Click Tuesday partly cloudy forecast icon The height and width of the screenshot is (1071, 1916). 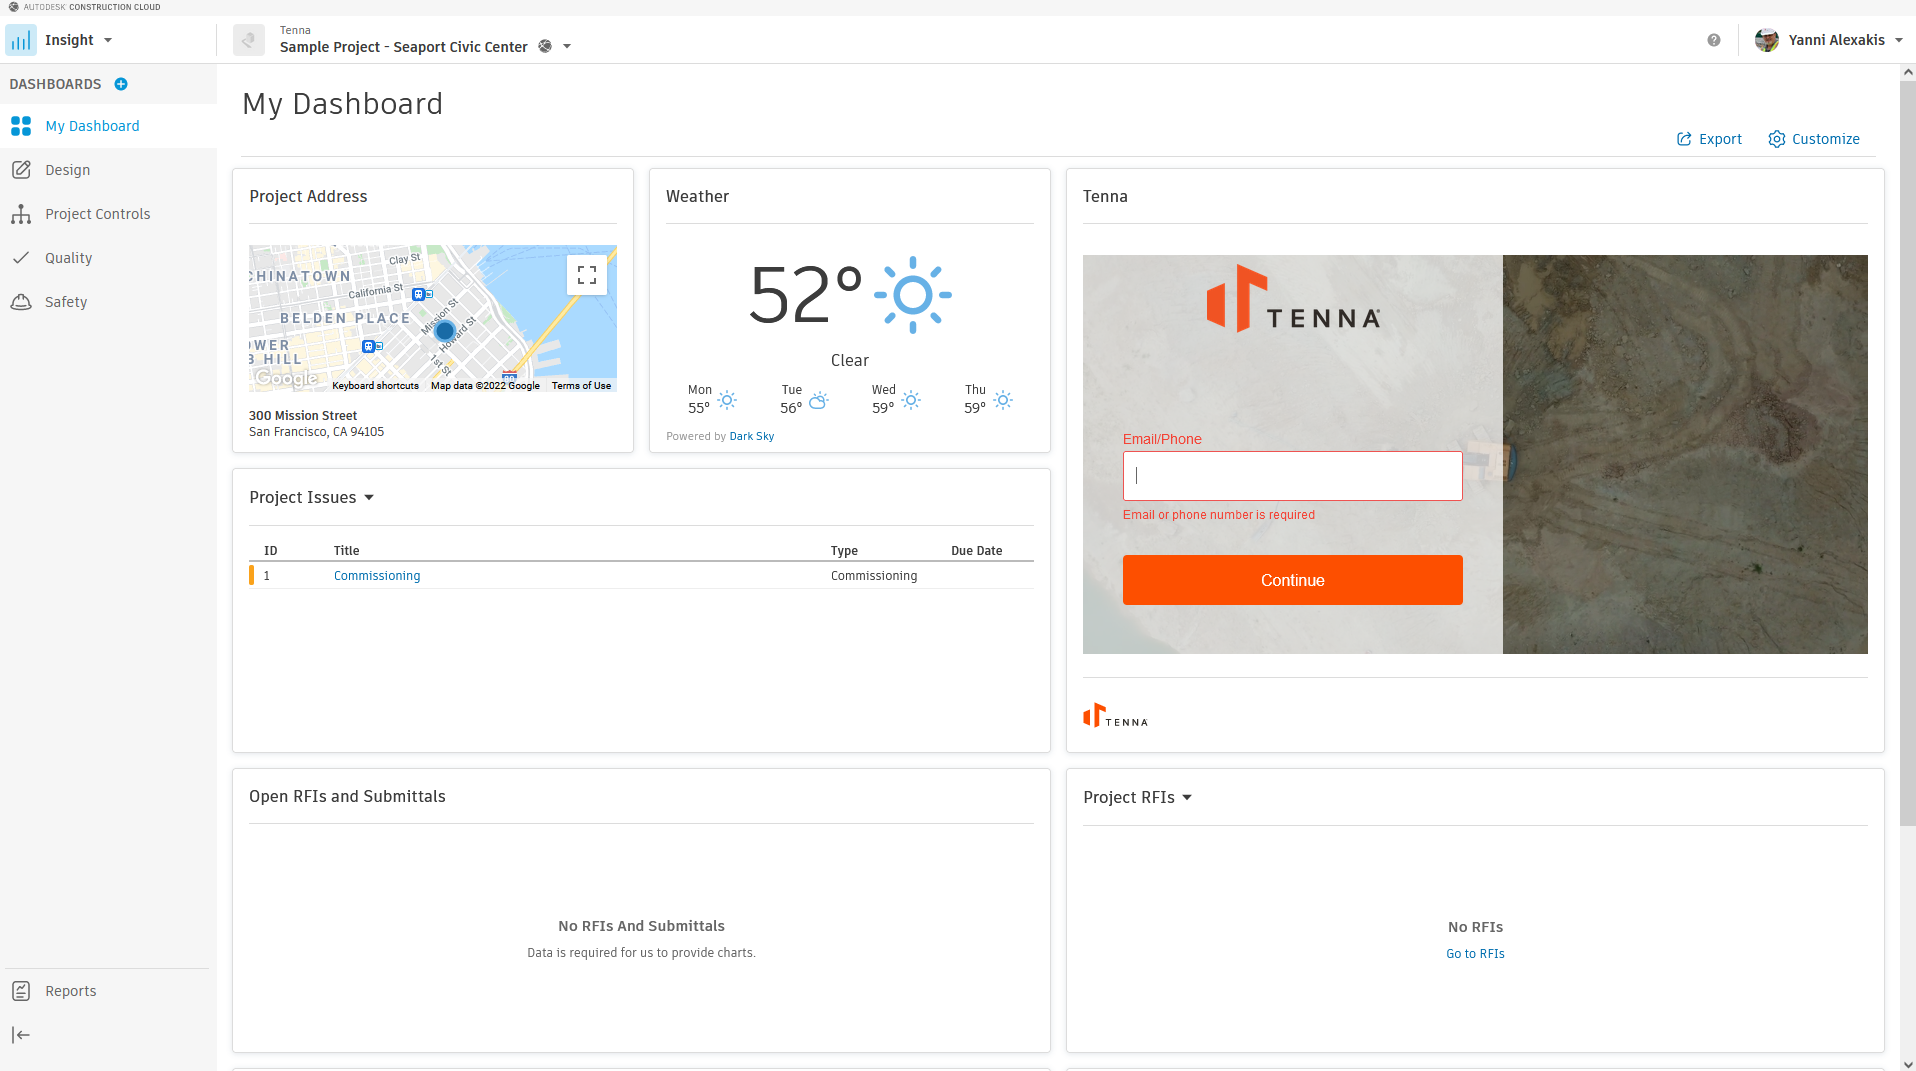point(819,400)
